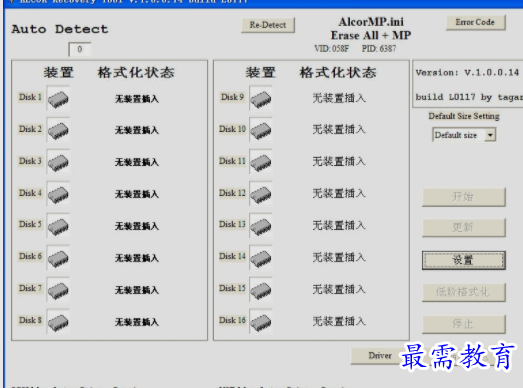
Task: Click the 停止 (Stop) button
Action: 464,324
